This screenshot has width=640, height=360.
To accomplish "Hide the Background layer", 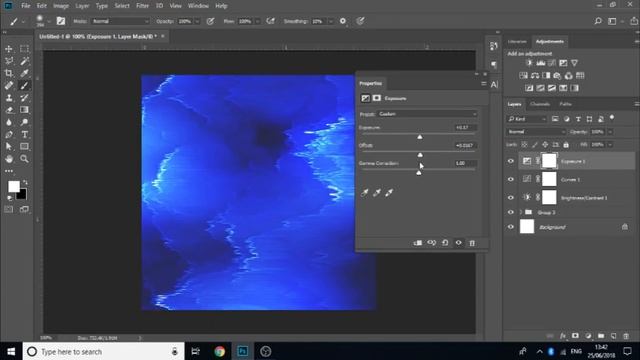I will (511, 227).
